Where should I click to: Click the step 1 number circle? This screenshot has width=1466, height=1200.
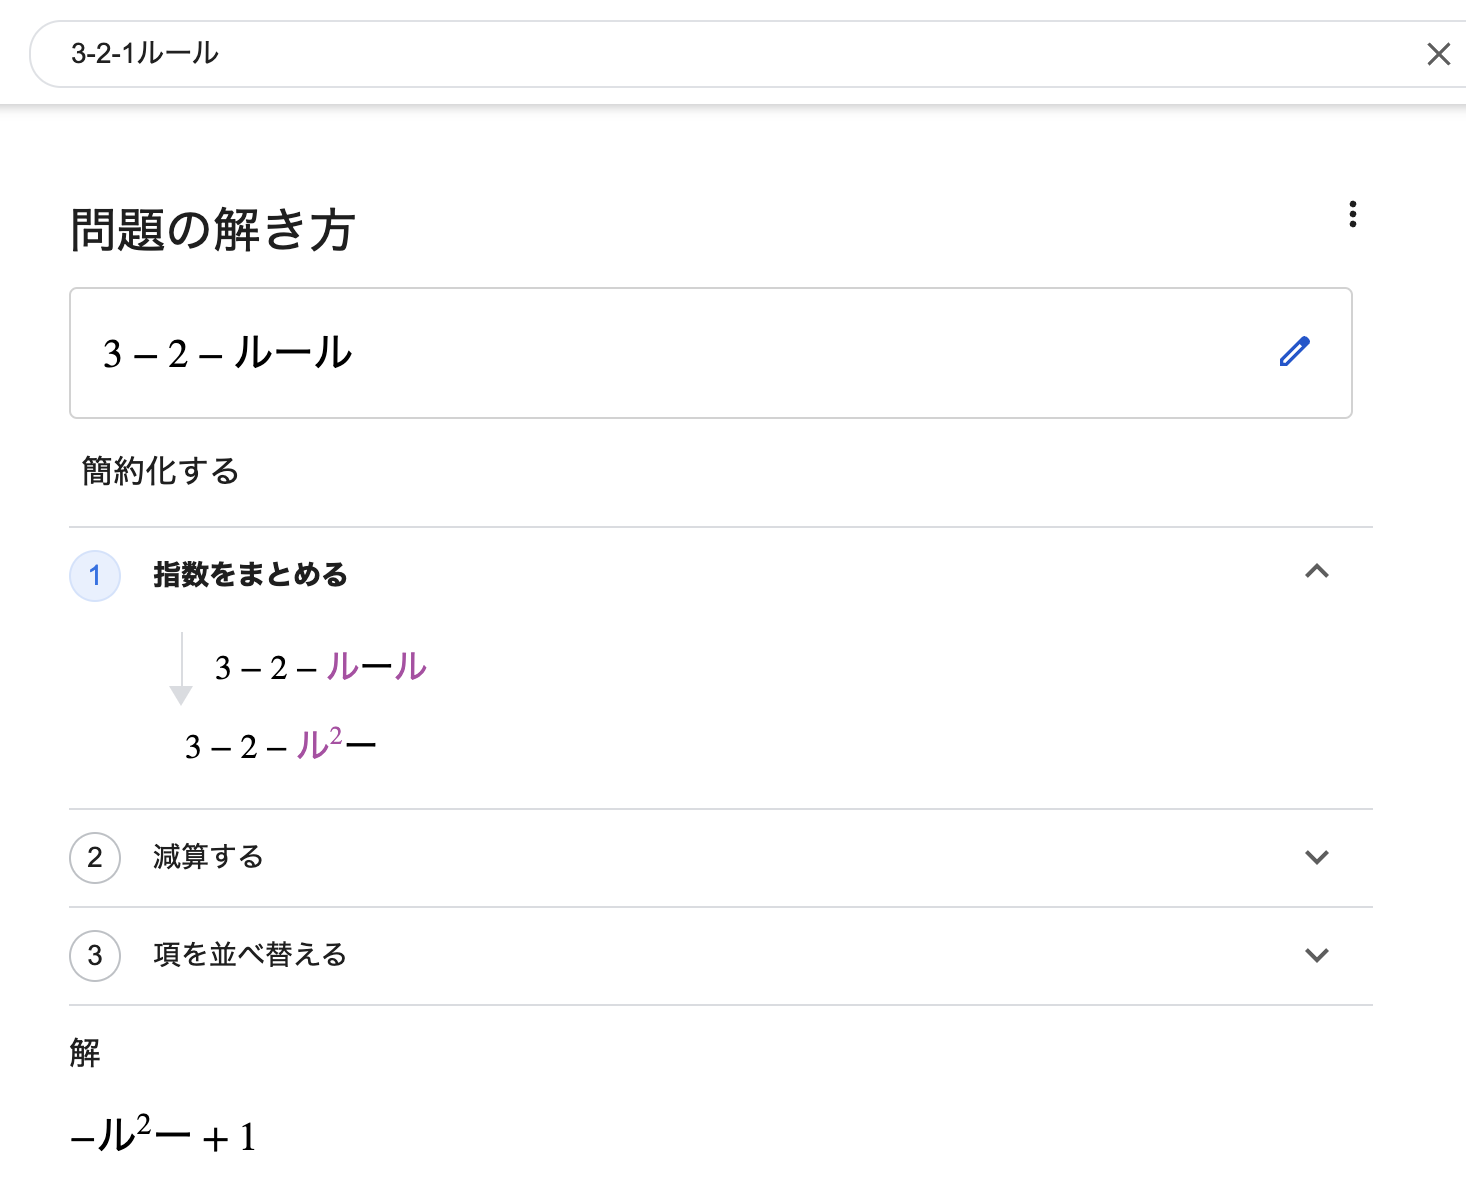coord(95,576)
